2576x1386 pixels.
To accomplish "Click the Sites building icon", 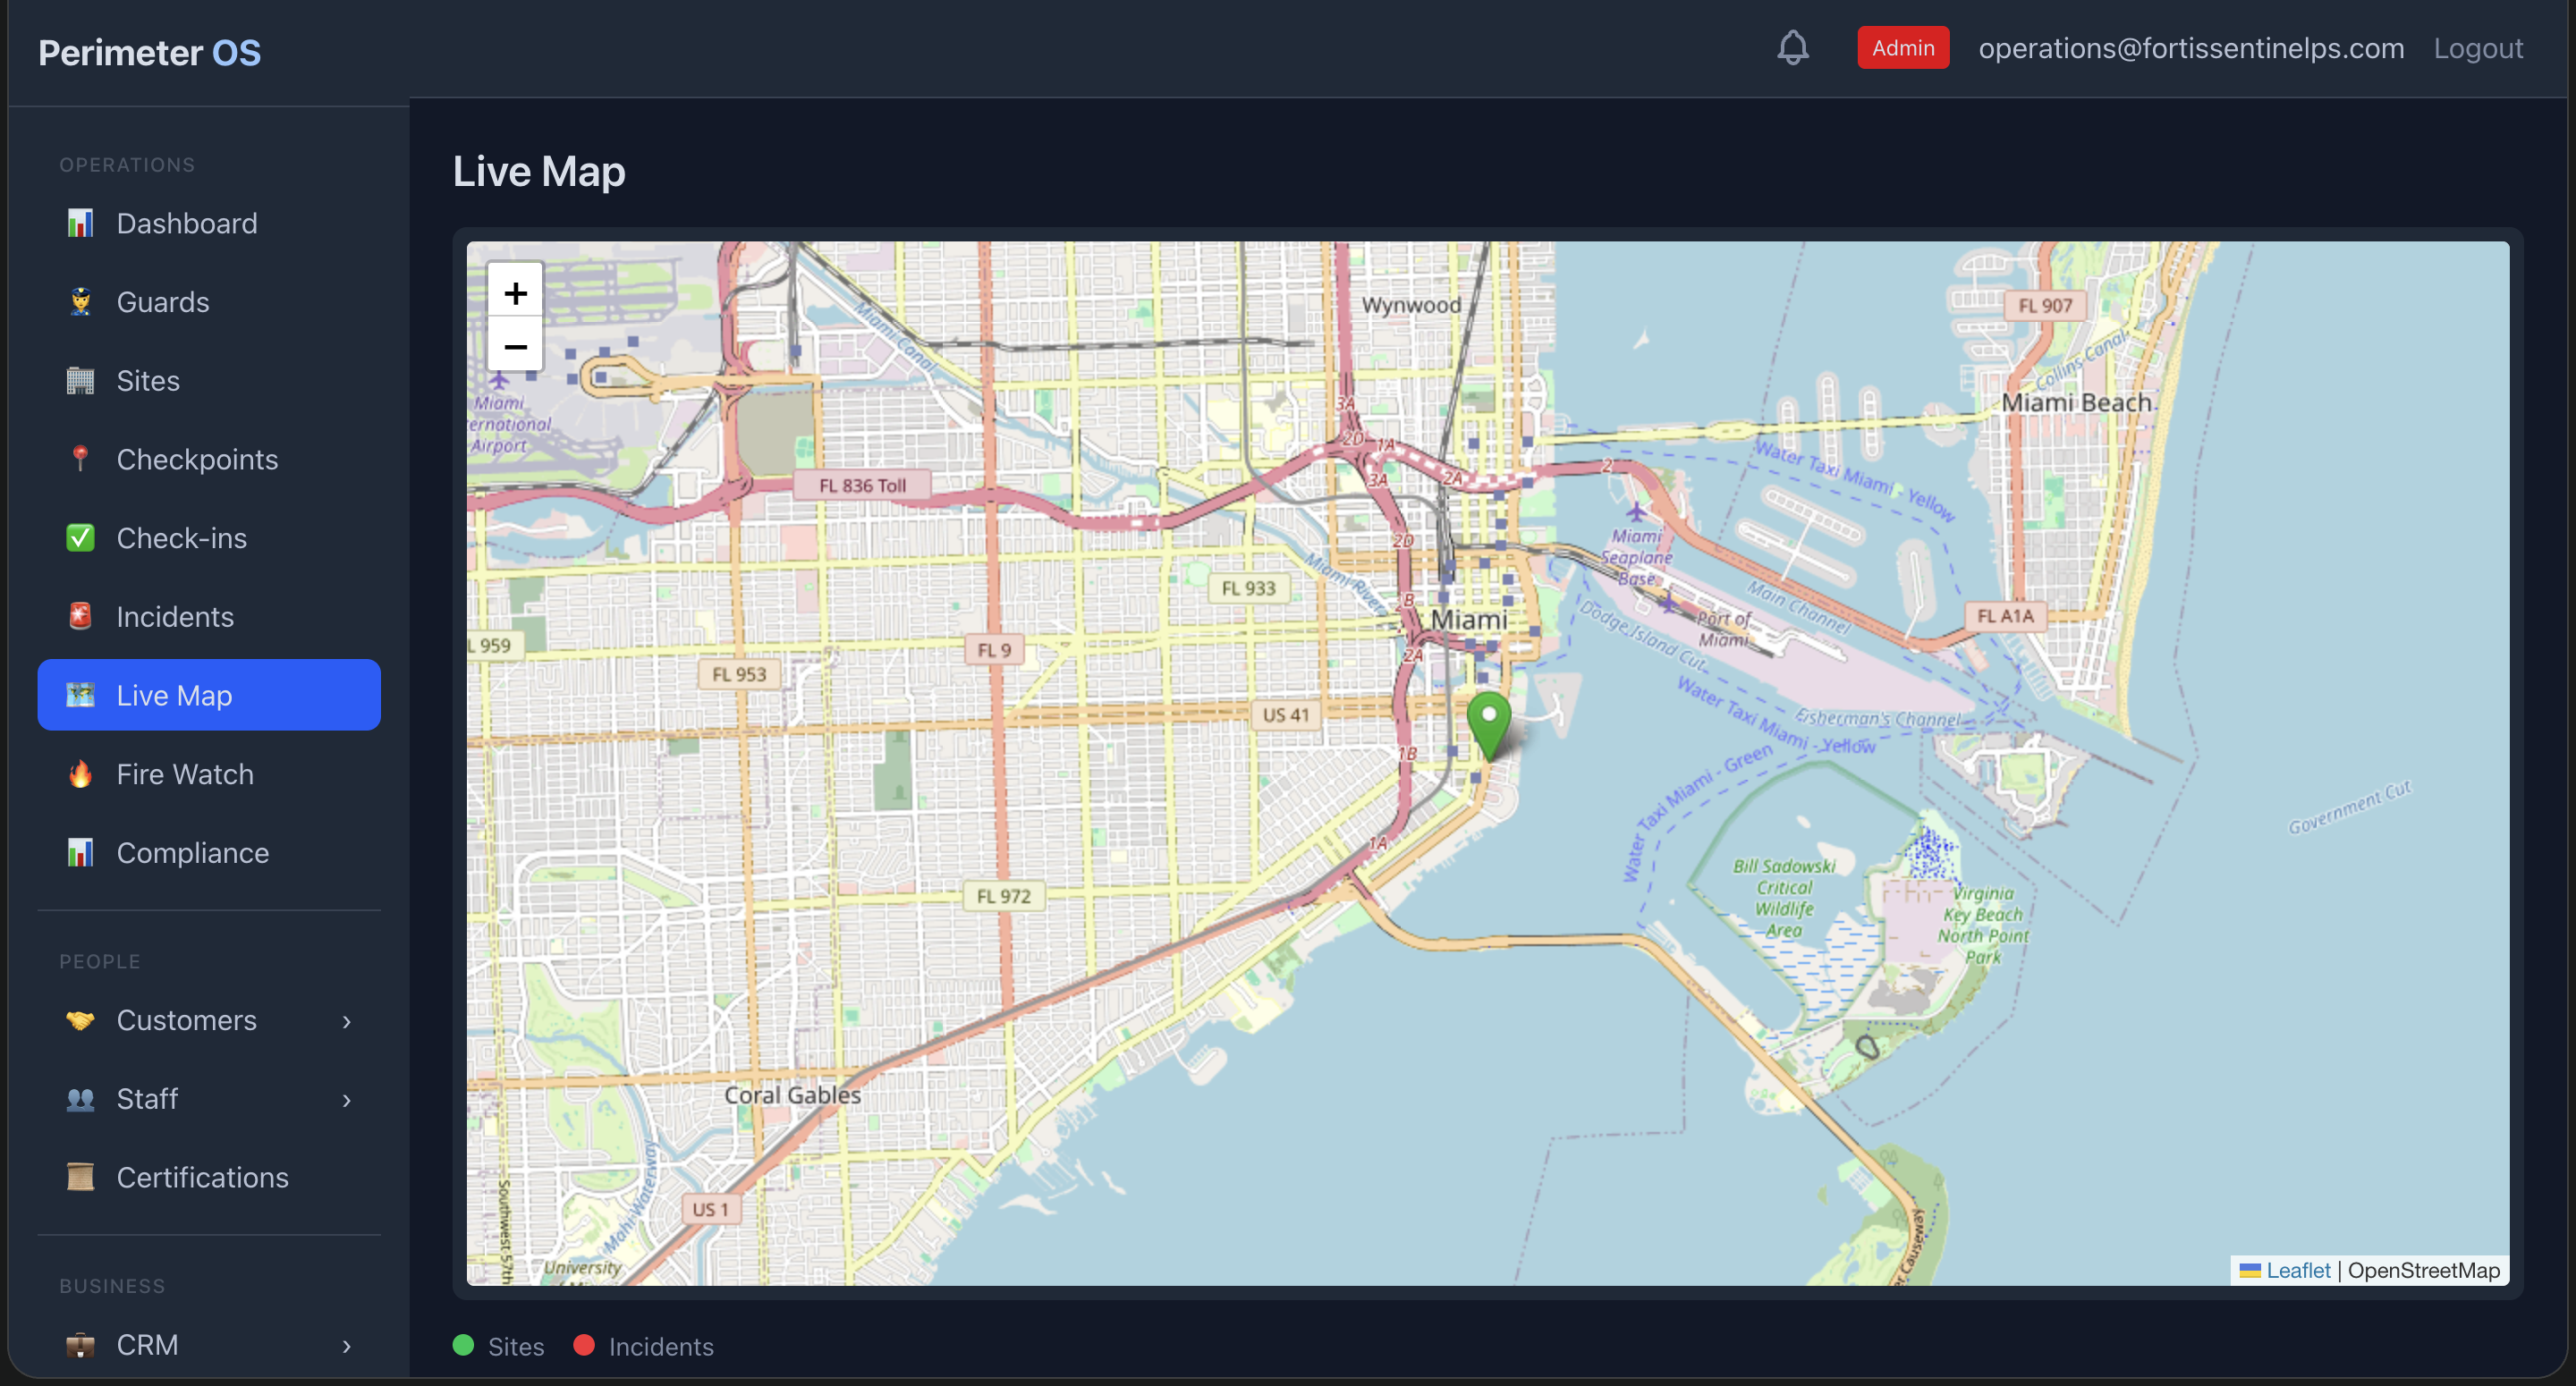I will (81, 380).
